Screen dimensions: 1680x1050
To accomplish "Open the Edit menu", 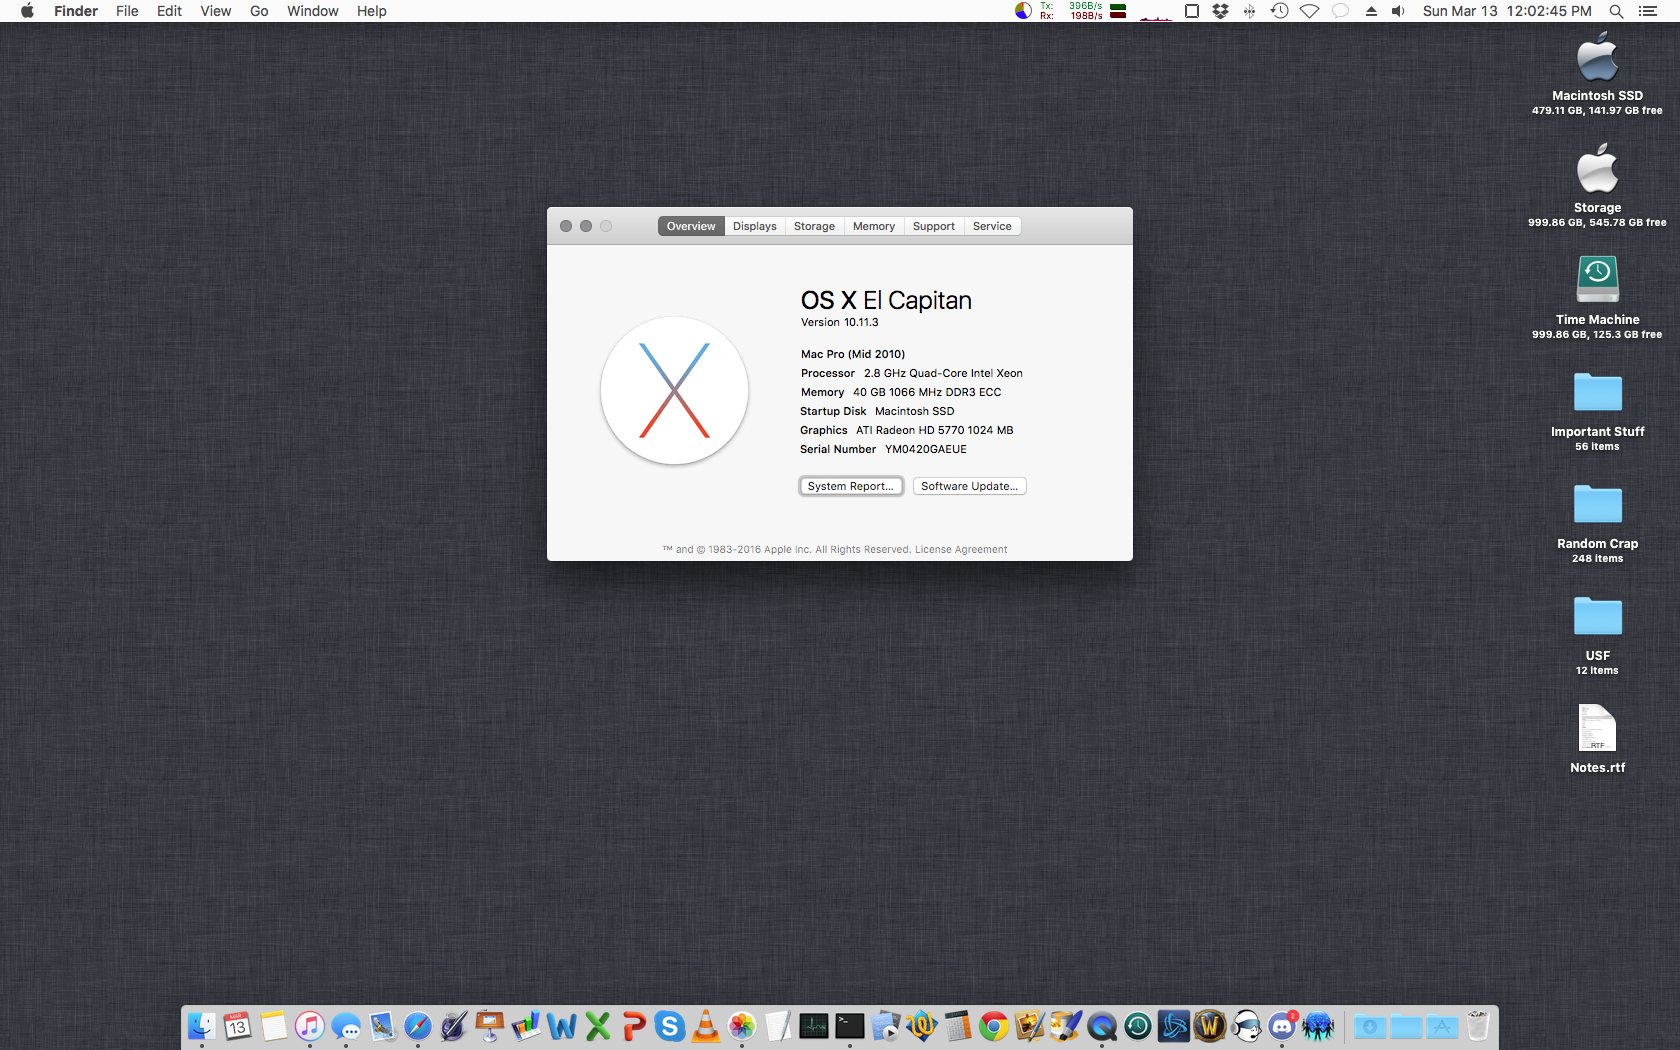I will [x=169, y=11].
